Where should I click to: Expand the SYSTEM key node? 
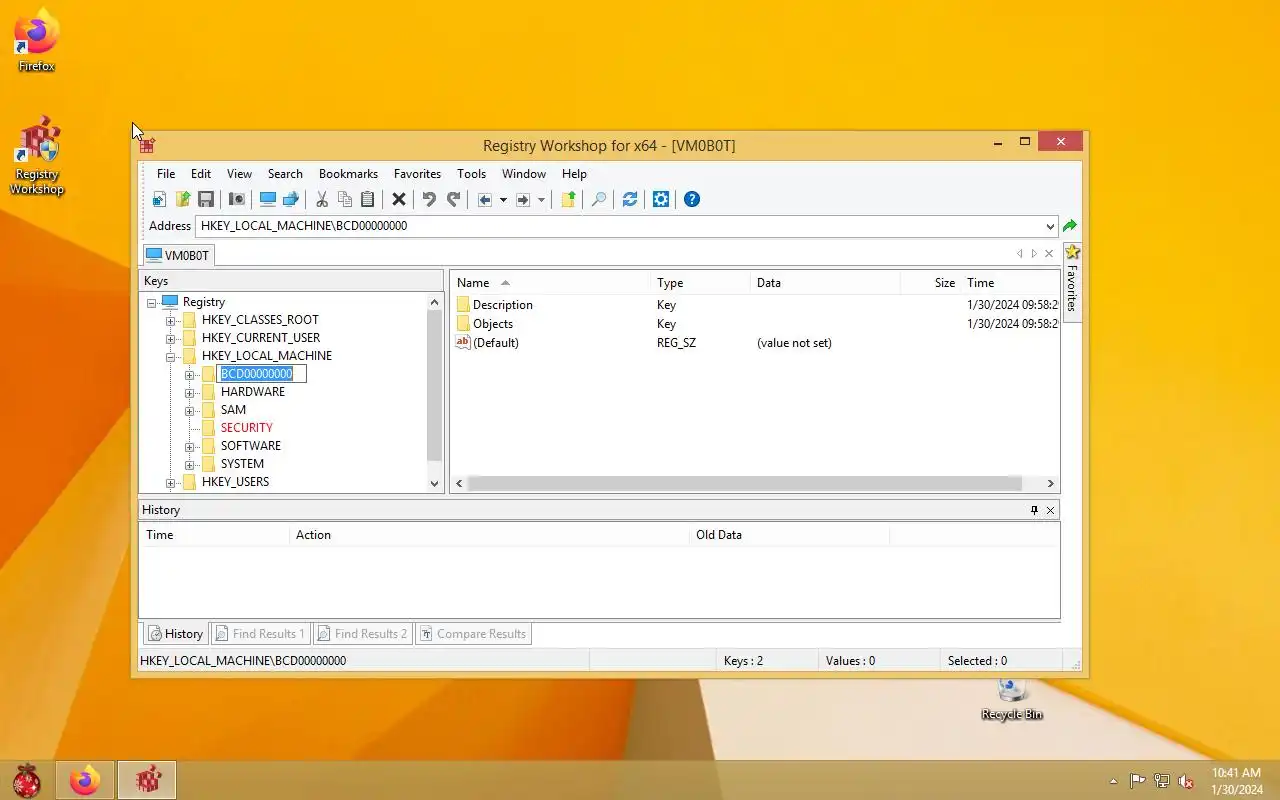190,464
